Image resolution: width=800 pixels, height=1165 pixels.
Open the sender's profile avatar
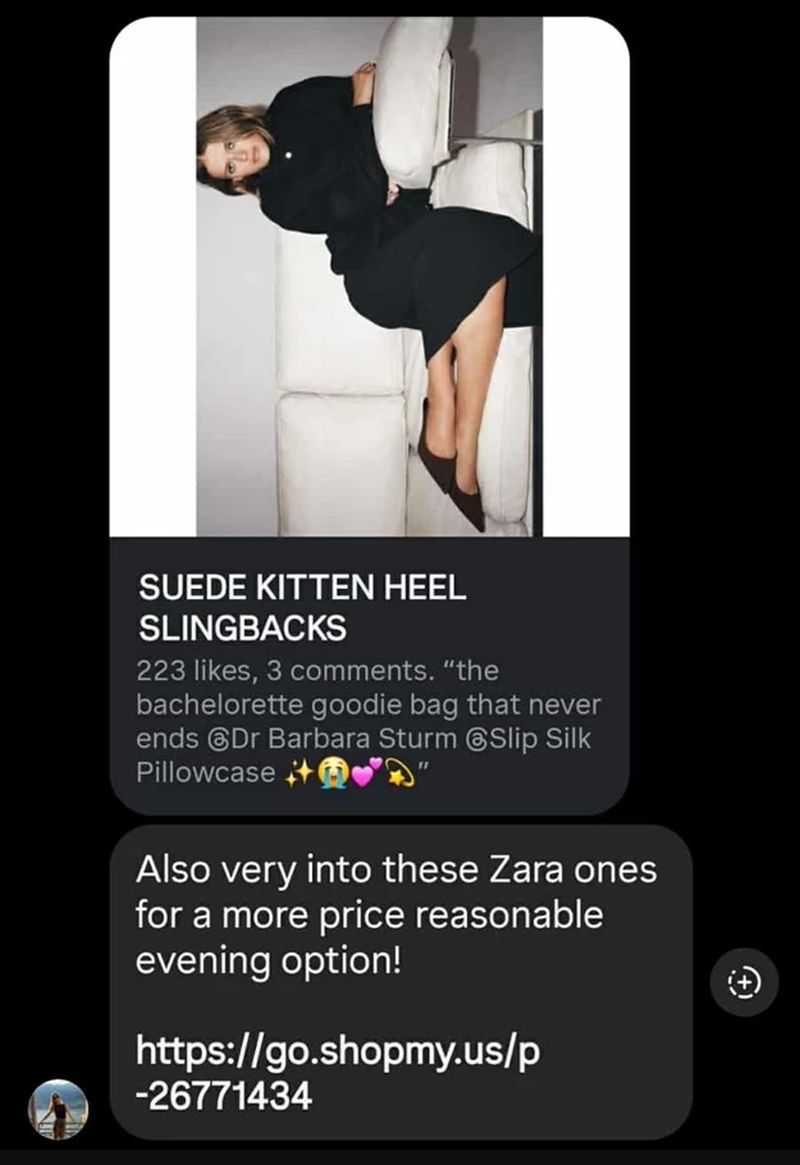(x=58, y=1109)
